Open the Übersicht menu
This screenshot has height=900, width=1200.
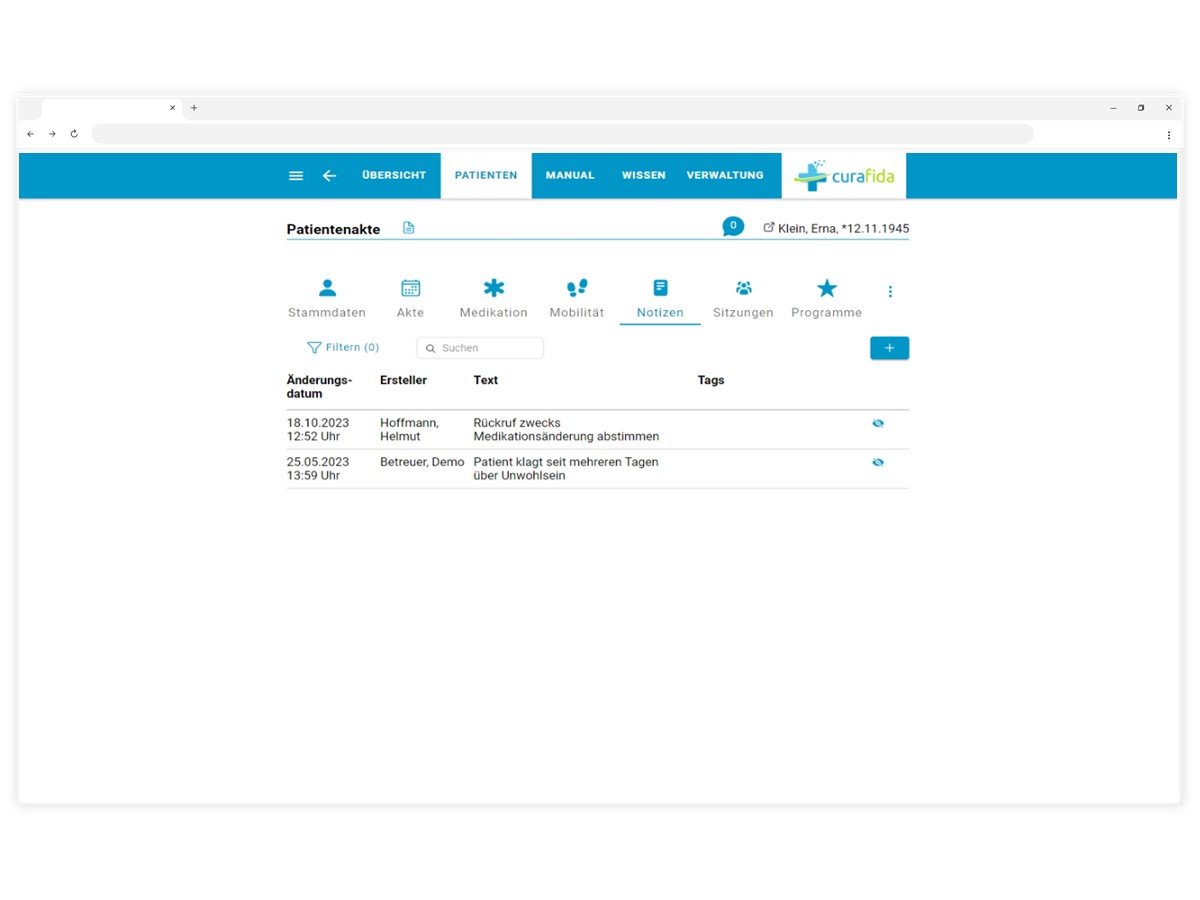pyautogui.click(x=394, y=175)
